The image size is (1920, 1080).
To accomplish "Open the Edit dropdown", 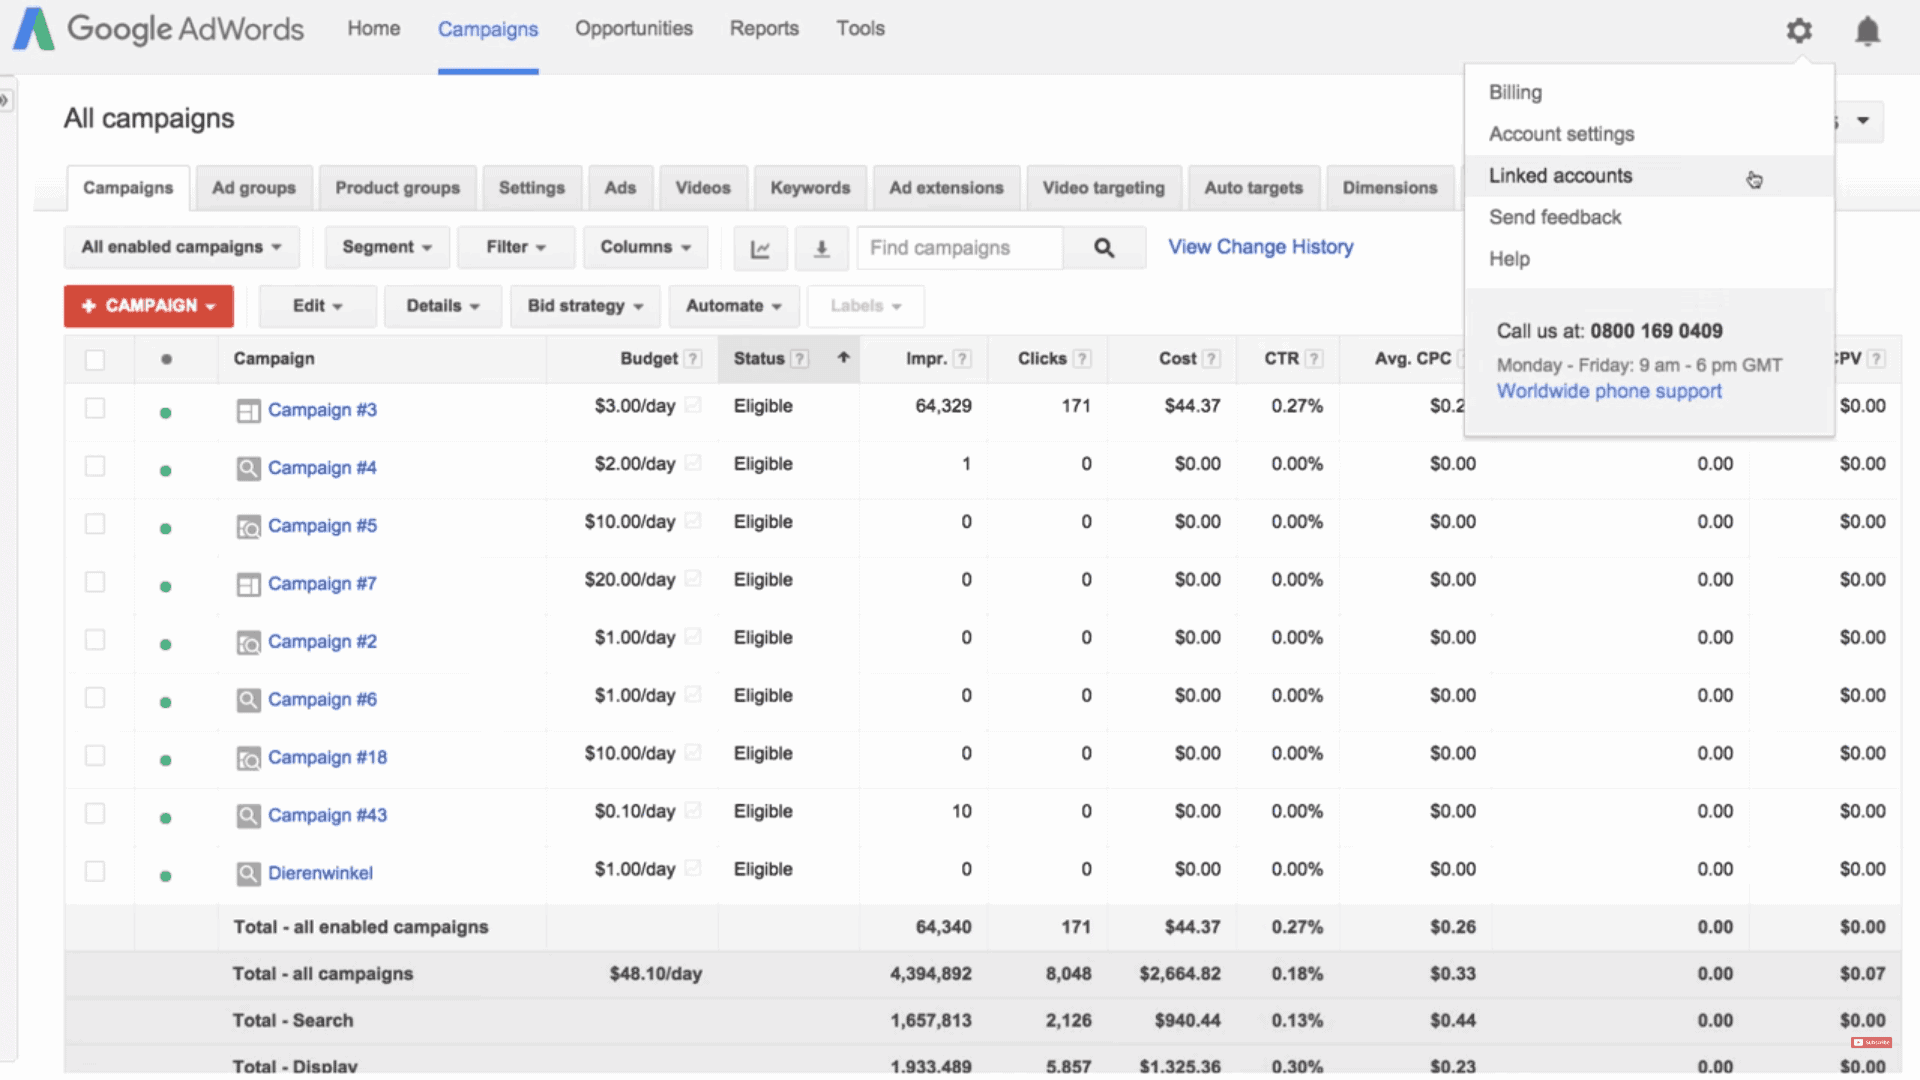I will 318,306.
